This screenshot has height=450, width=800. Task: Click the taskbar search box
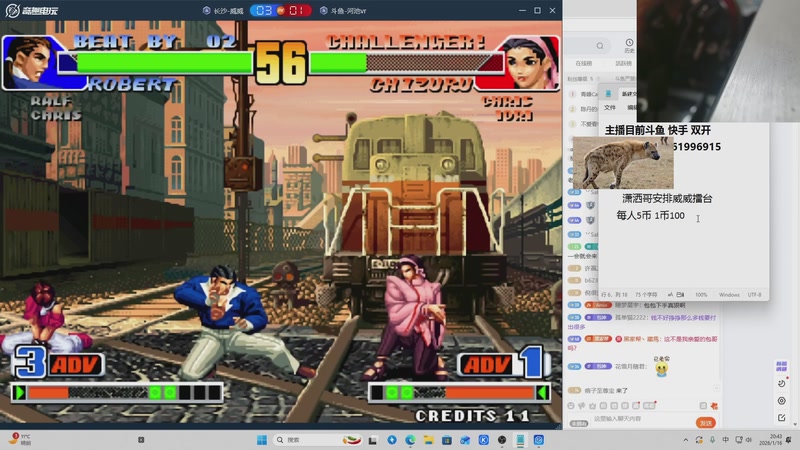tap(317, 440)
